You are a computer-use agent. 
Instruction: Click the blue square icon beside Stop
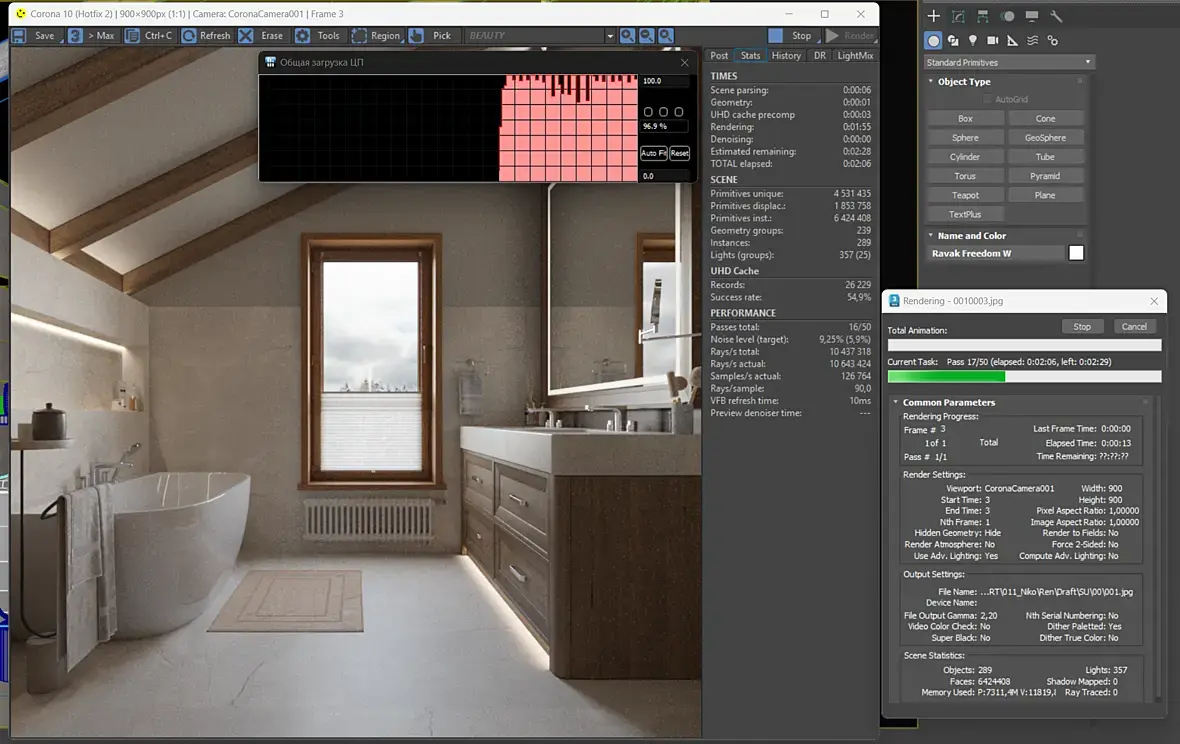(775, 35)
